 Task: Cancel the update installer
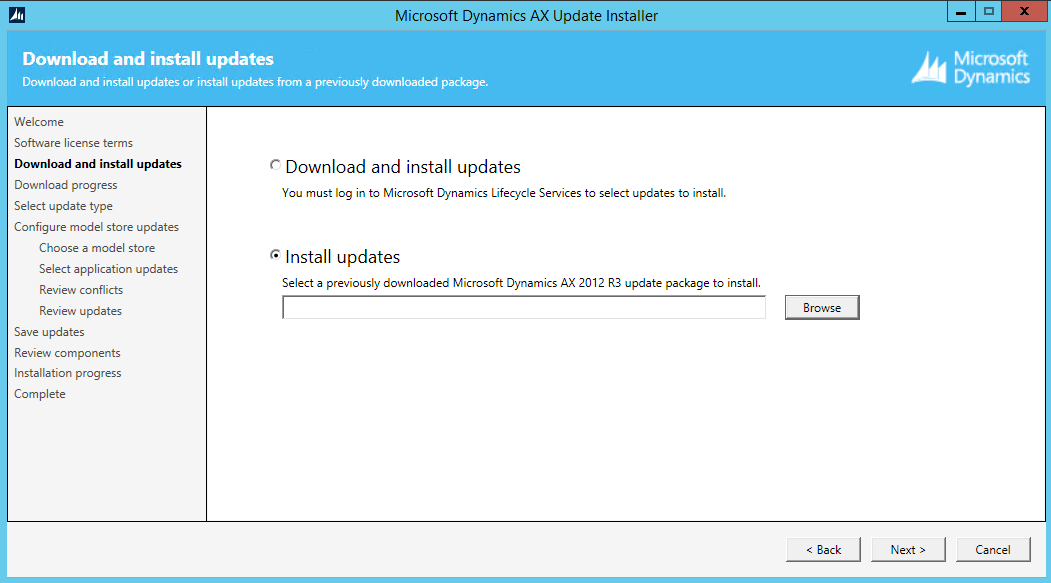(993, 549)
